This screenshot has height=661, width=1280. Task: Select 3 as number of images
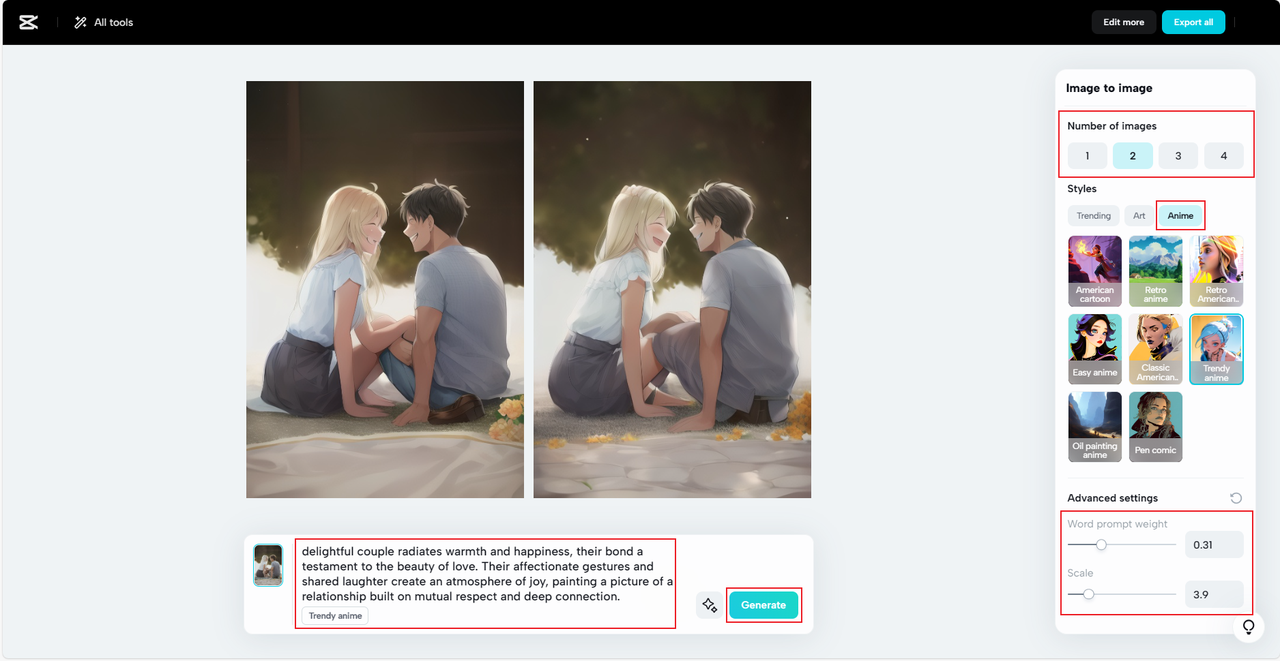coord(1178,156)
